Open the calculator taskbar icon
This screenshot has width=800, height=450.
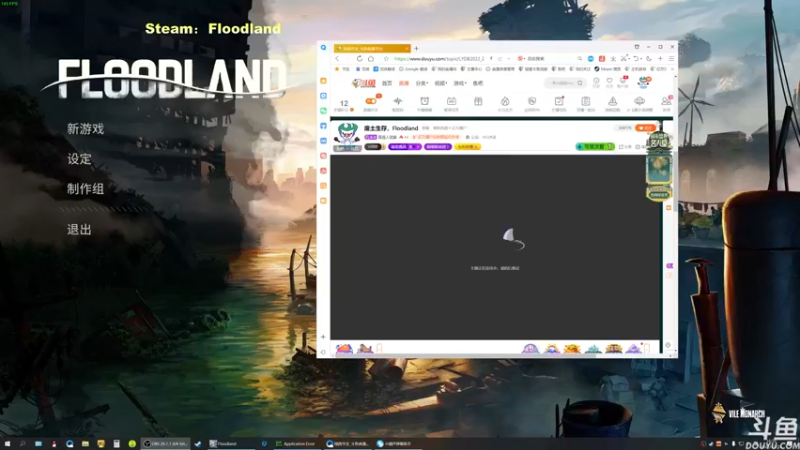116,444
